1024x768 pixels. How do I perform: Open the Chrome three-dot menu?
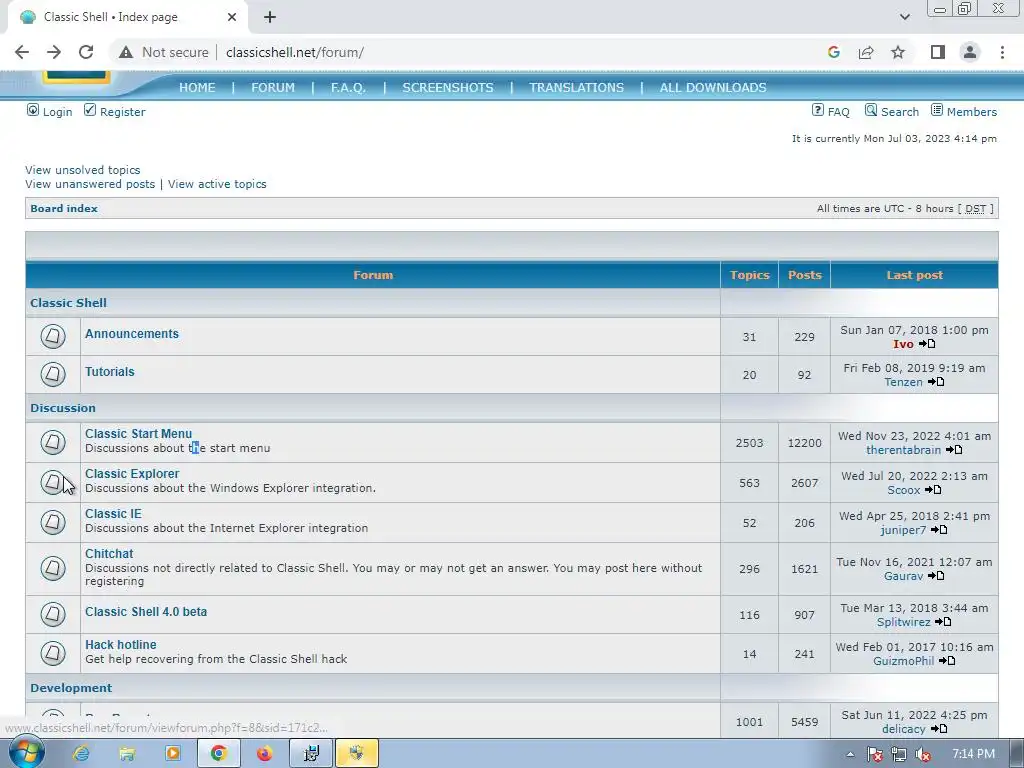[x=1002, y=52]
